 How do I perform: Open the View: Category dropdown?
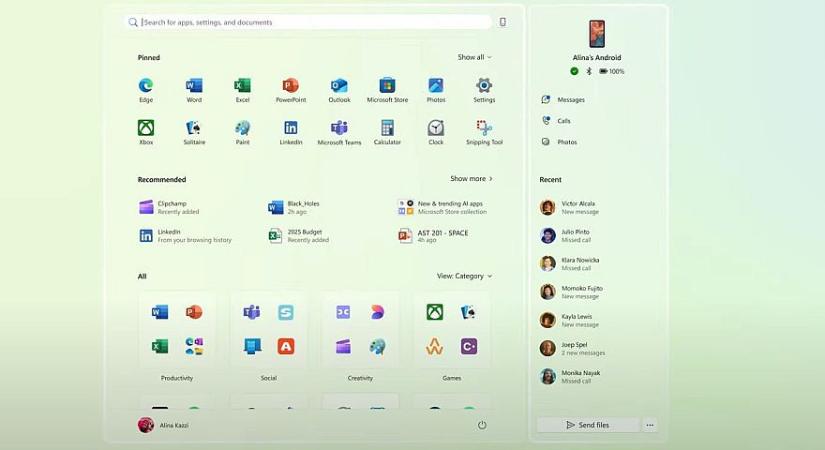(465, 276)
